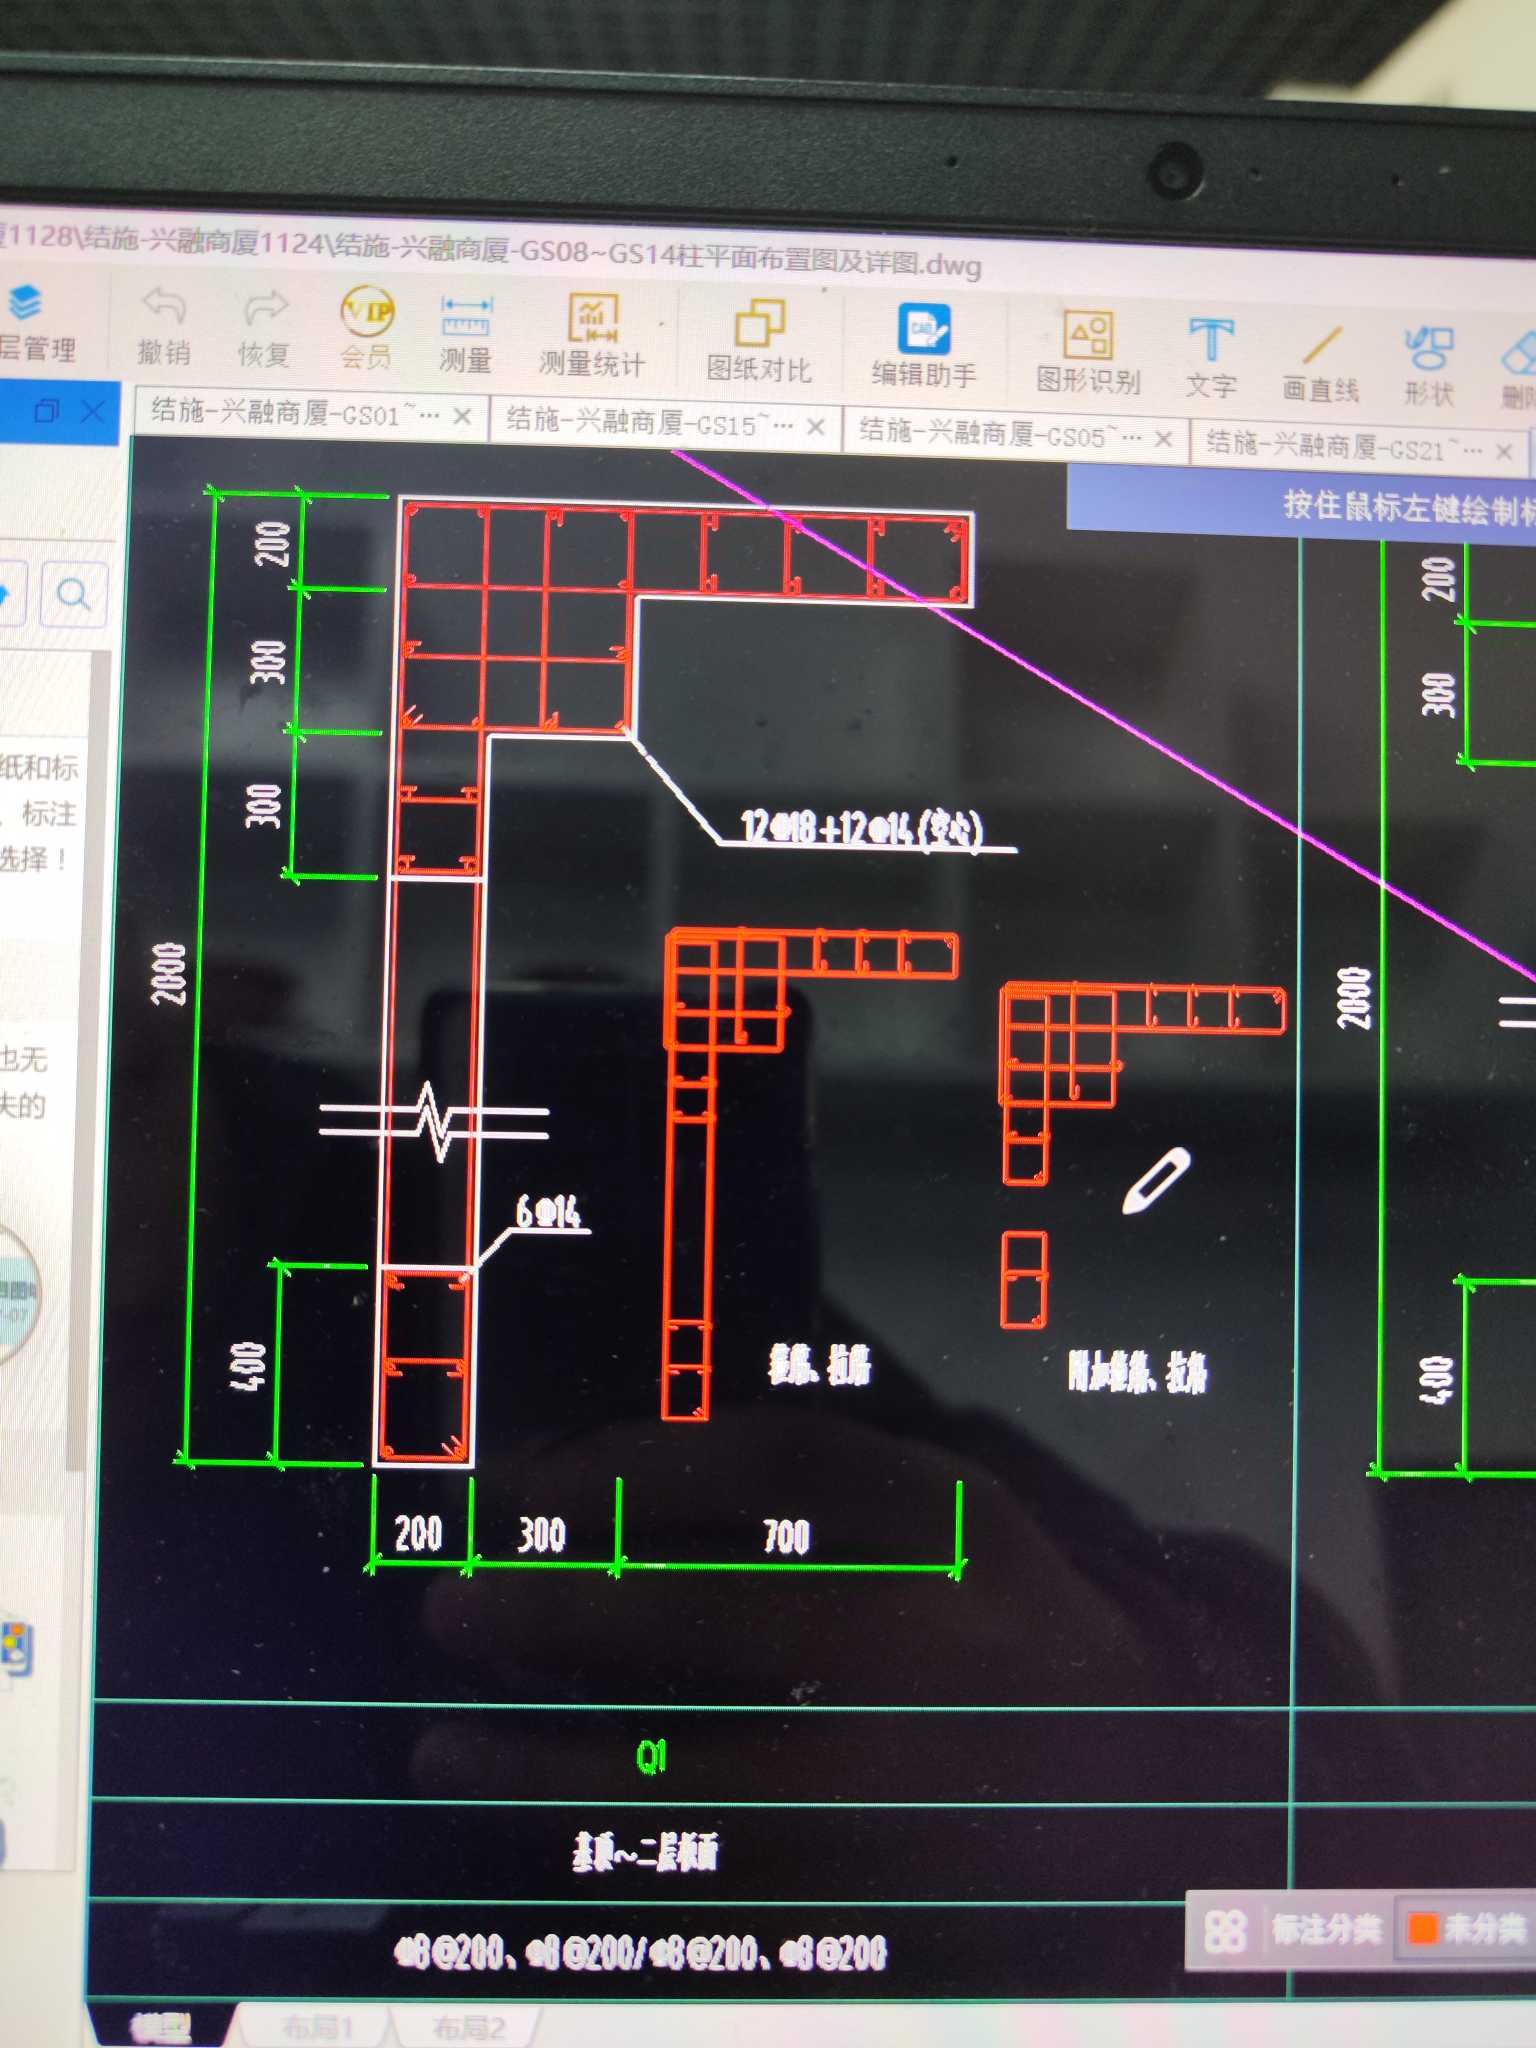Viewport: 1536px width, 2048px height.
Task: Close the GS21 drawing tab
Action: [x=1503, y=451]
